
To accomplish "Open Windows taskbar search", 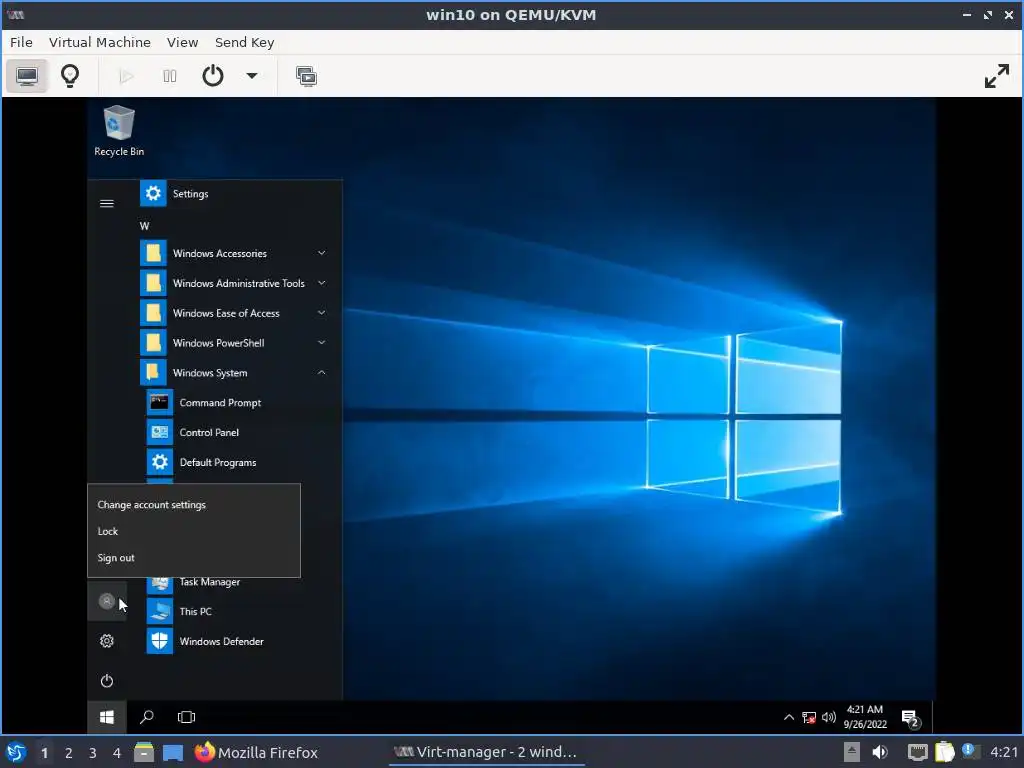I will point(146,717).
